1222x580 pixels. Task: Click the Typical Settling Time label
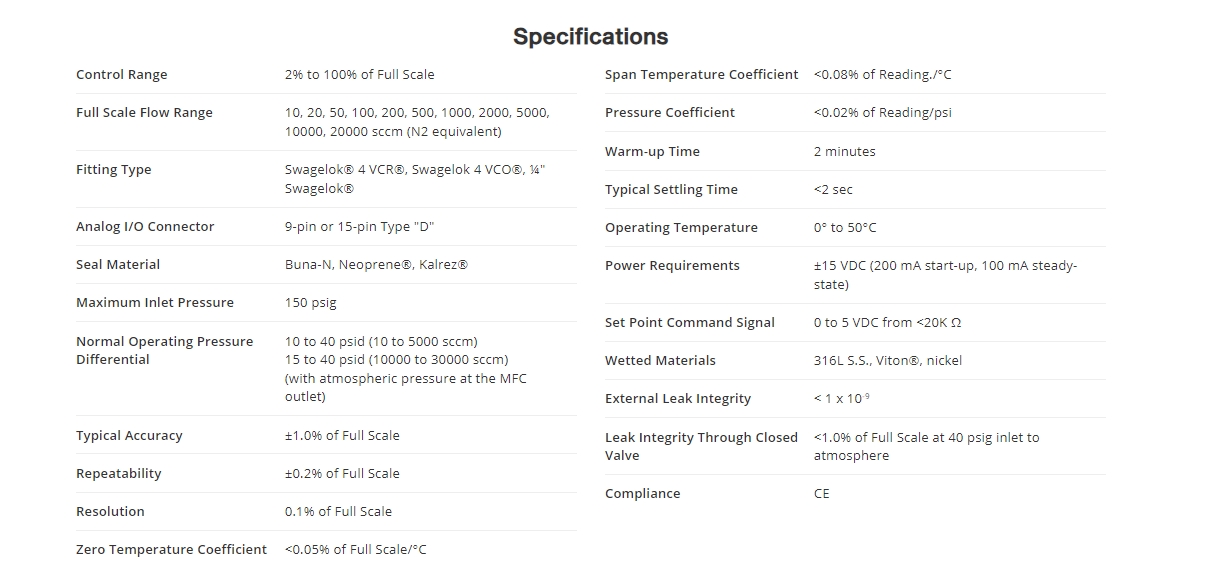tap(671, 190)
